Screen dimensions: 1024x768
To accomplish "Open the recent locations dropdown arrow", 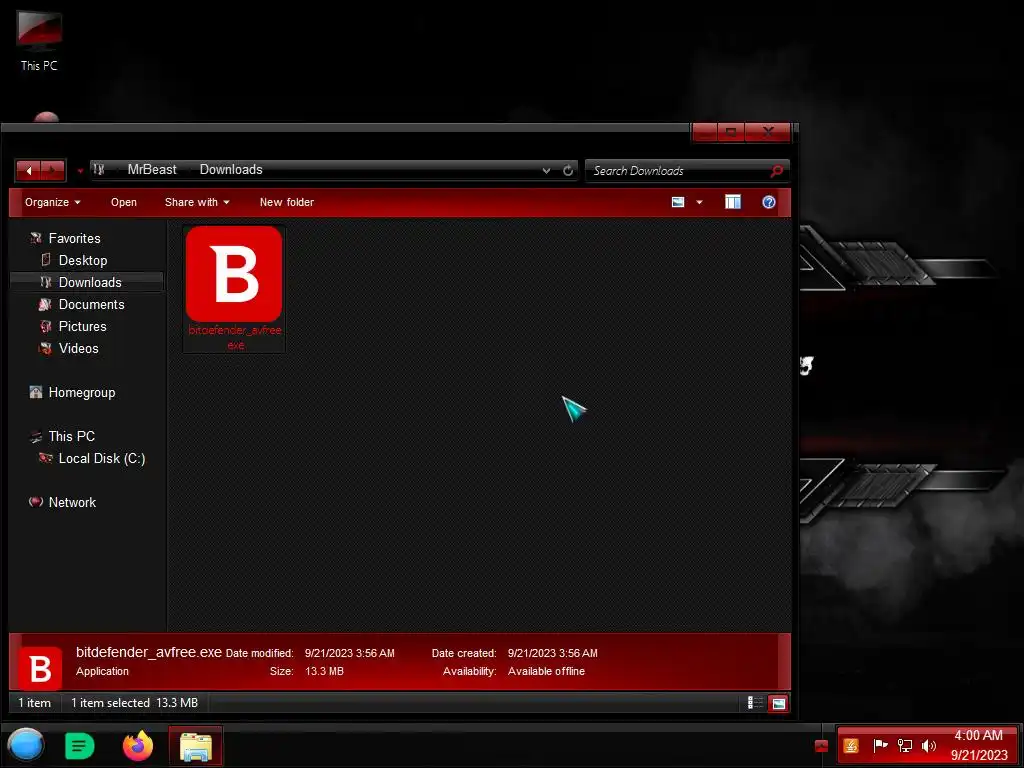I will tap(80, 171).
